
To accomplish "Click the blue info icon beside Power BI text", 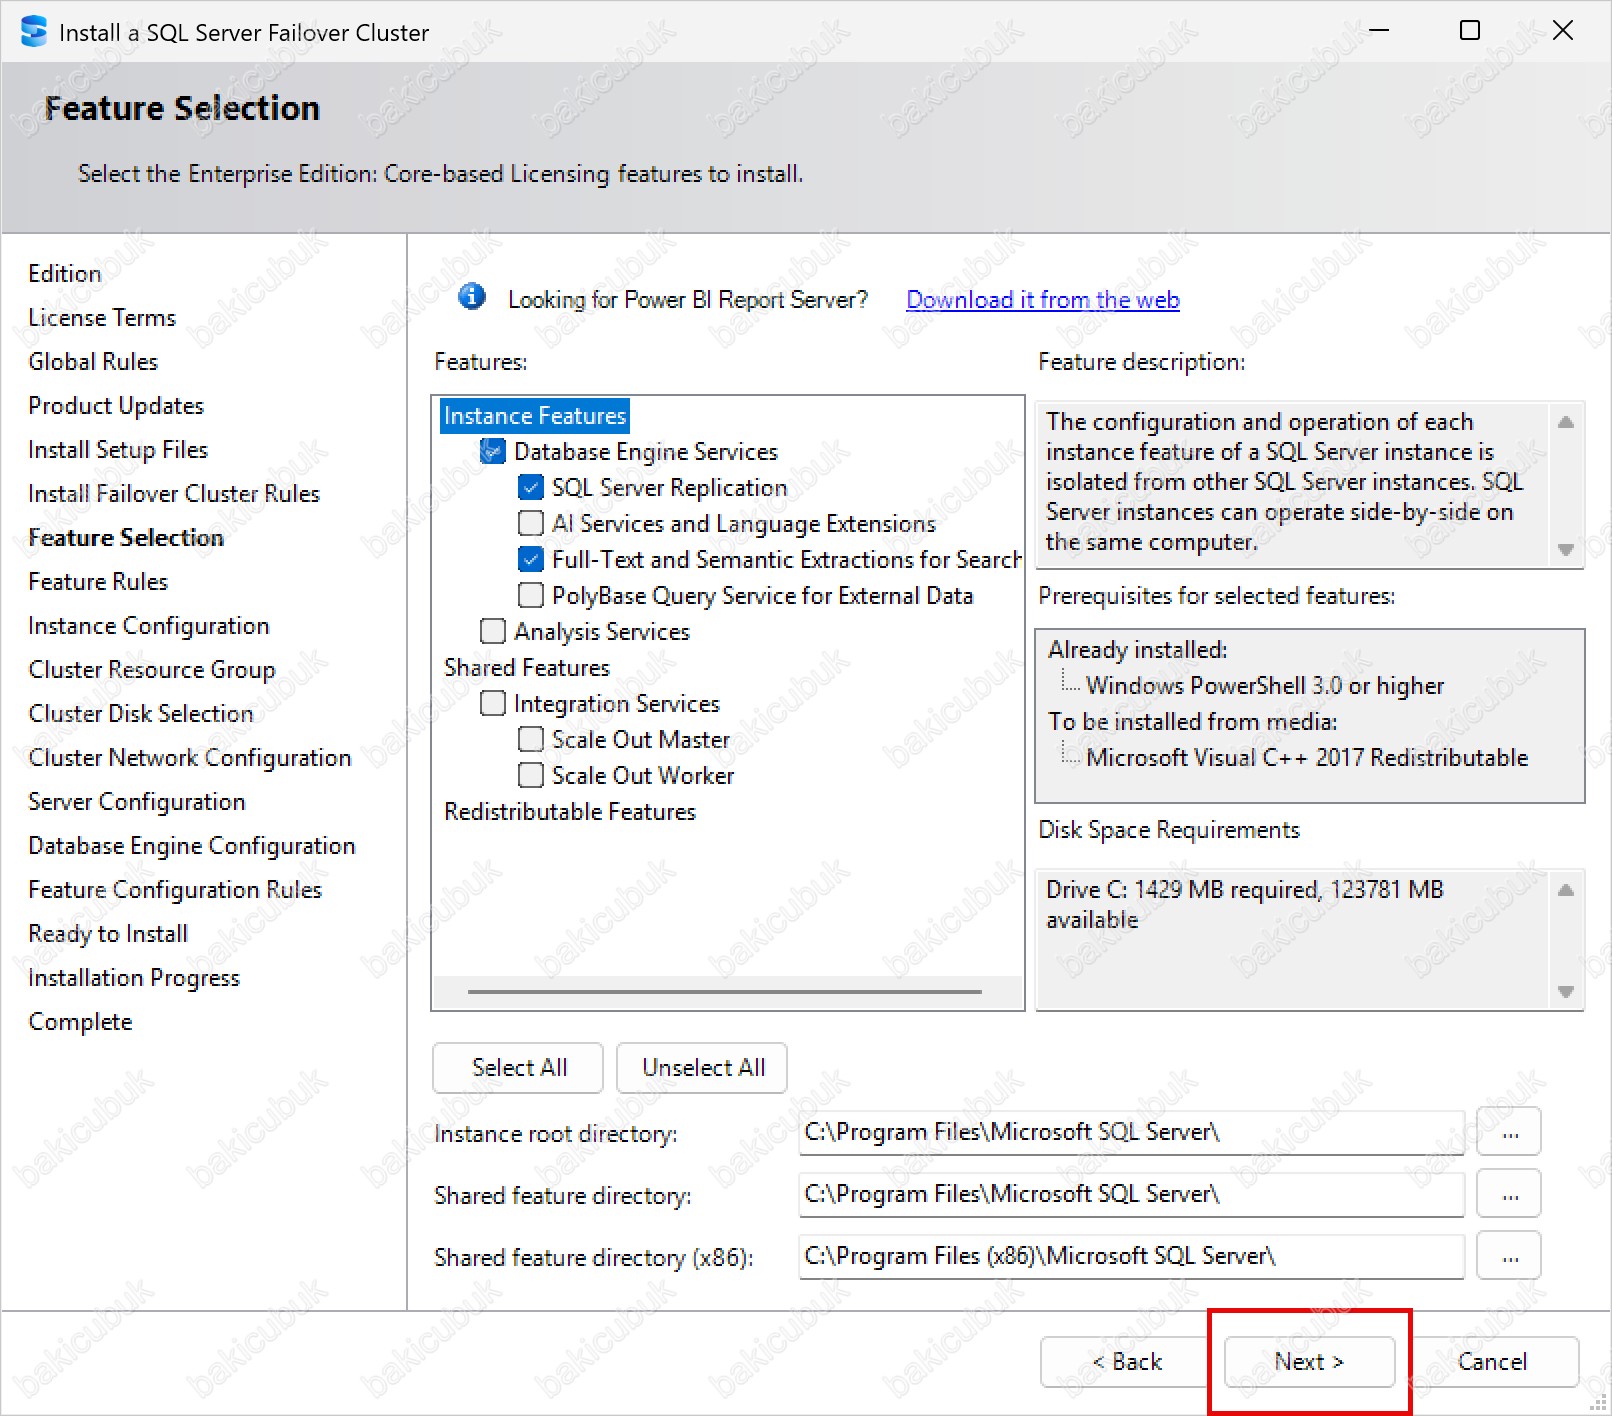I will [471, 297].
